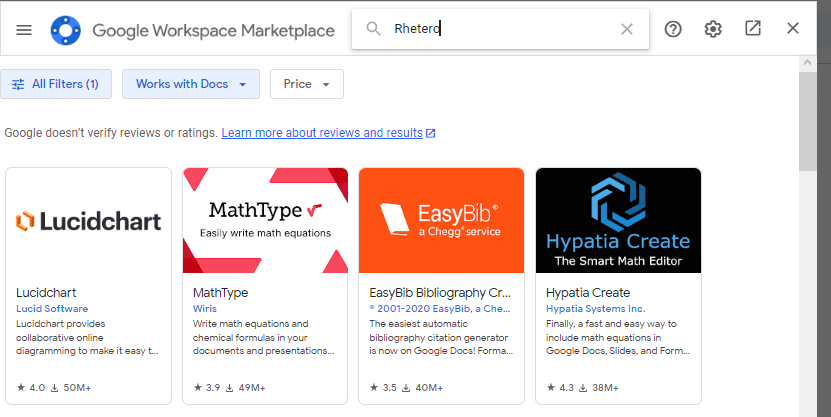Click the Lucidchart 50M+ downloads icon
Viewport: 831px width, 417px height.
click(x=54, y=388)
